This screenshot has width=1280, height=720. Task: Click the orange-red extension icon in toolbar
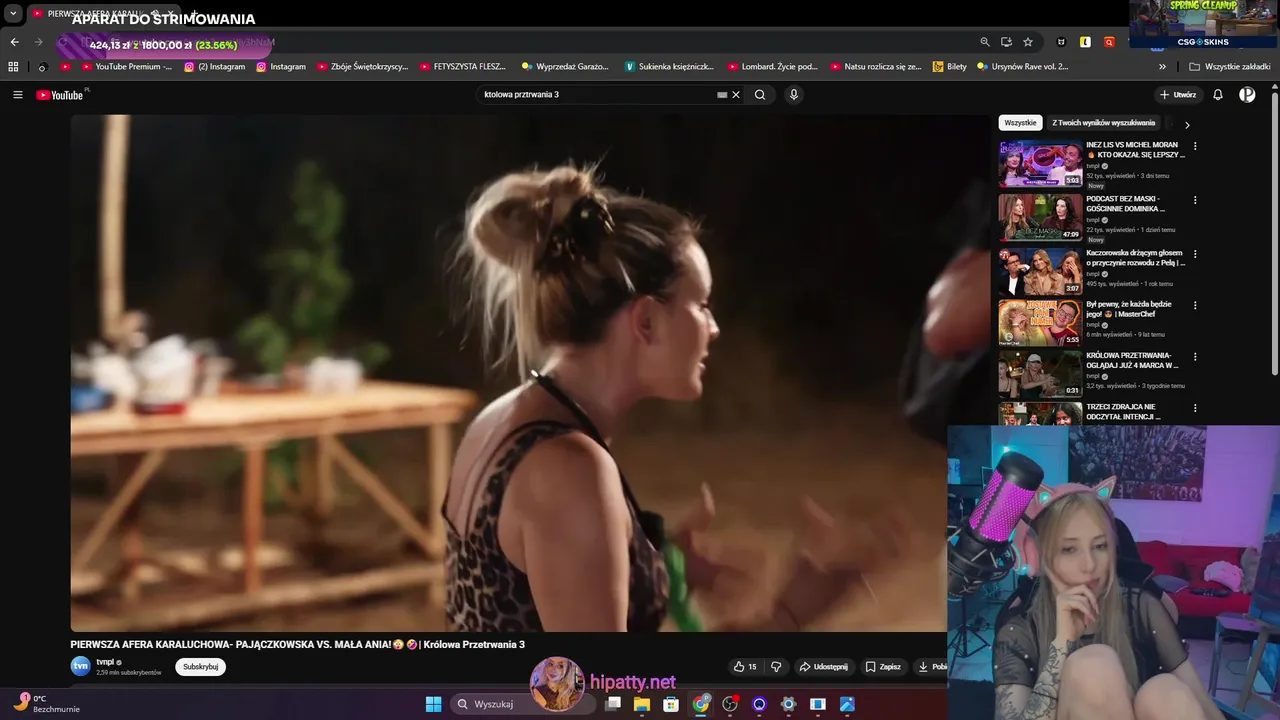[1109, 42]
